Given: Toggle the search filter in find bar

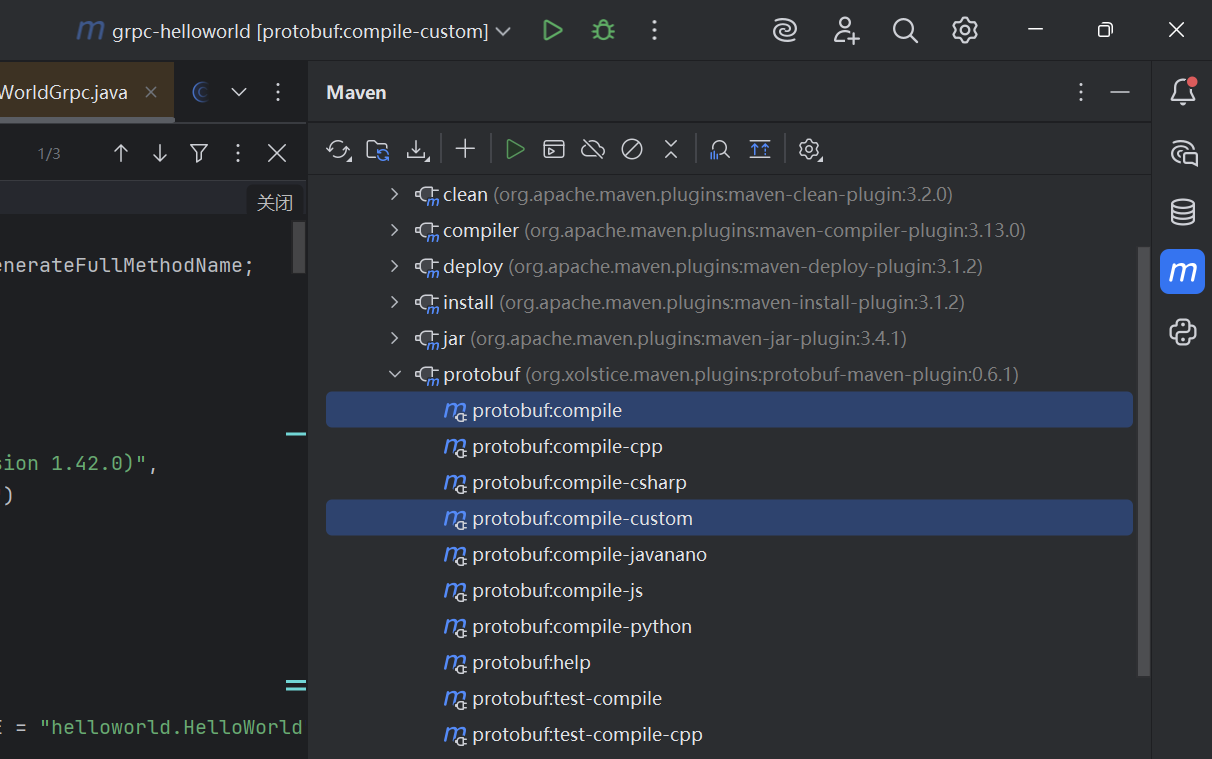Looking at the screenshot, I should pyautogui.click(x=198, y=153).
